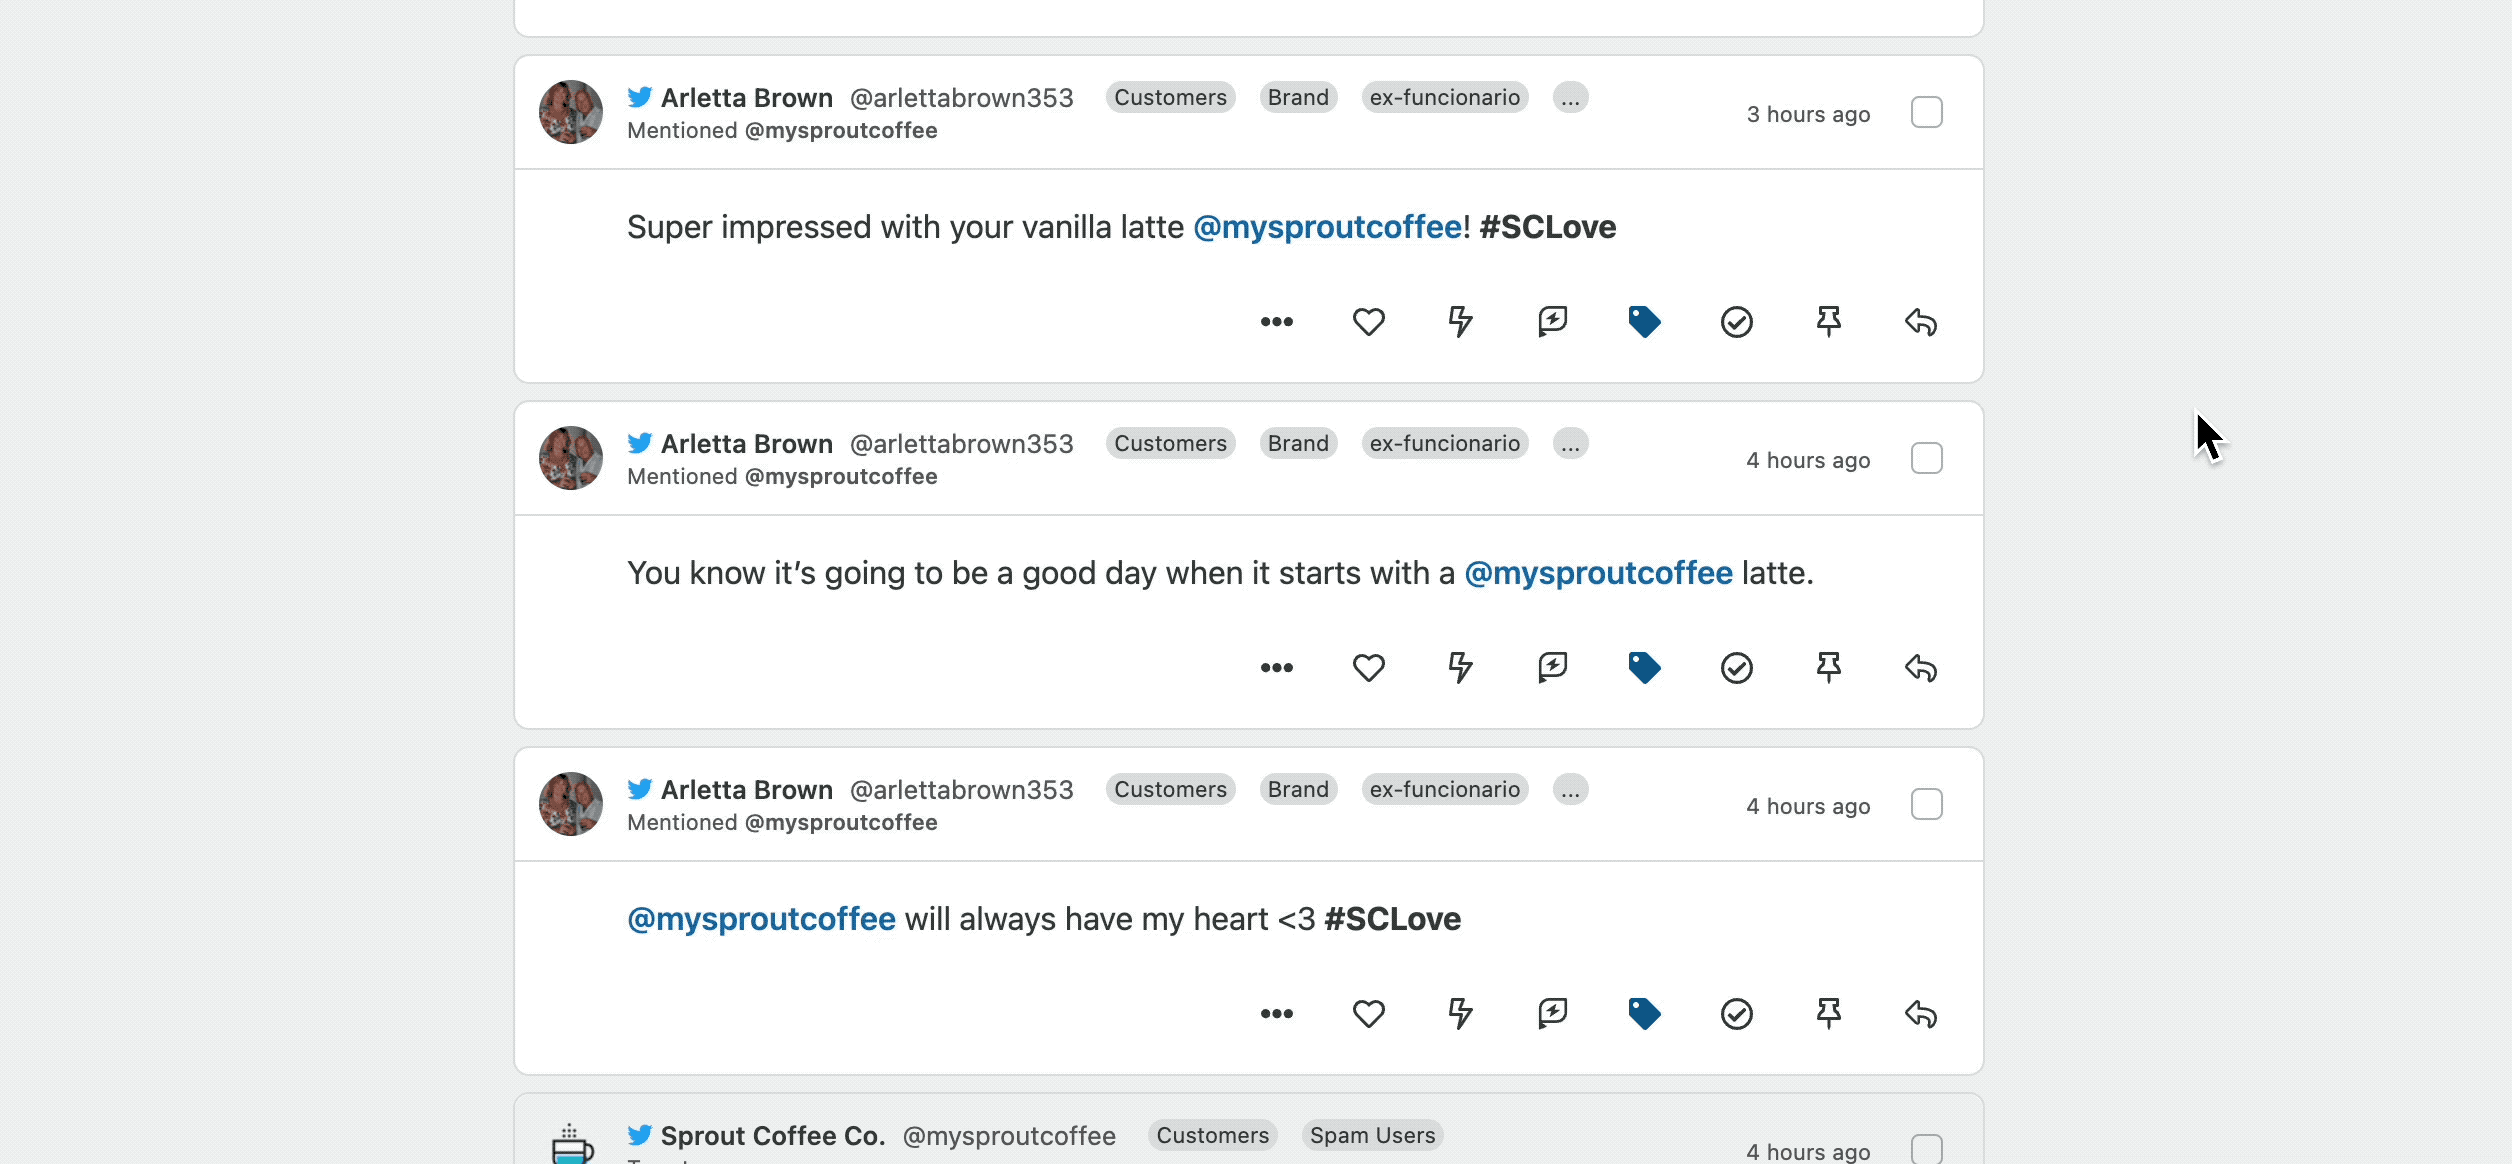Select the checkbox on the vanilla latte message
Viewport: 2512px width, 1164px height.
tap(1927, 112)
